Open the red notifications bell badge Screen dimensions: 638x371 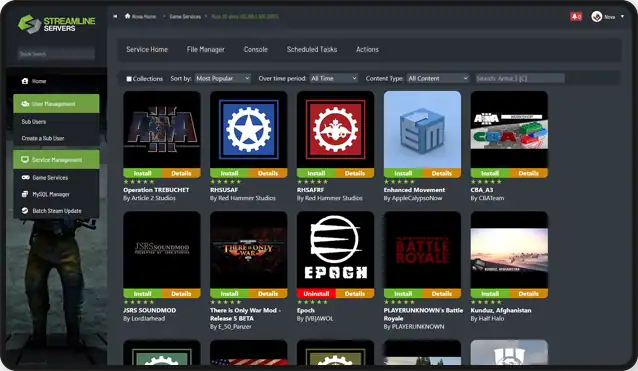tap(576, 16)
